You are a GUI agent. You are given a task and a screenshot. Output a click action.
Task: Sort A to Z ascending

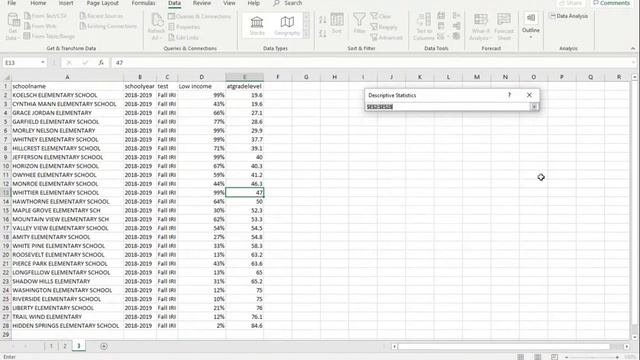322,20
